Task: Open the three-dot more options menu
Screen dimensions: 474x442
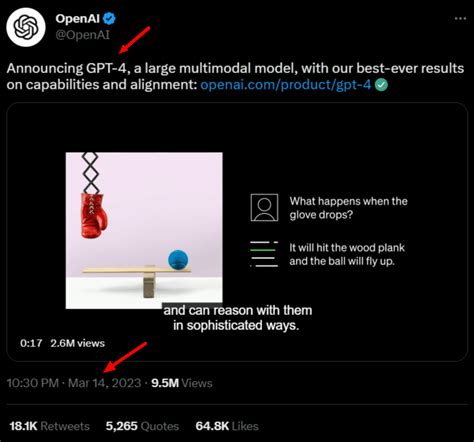Action: pyautogui.click(x=460, y=18)
